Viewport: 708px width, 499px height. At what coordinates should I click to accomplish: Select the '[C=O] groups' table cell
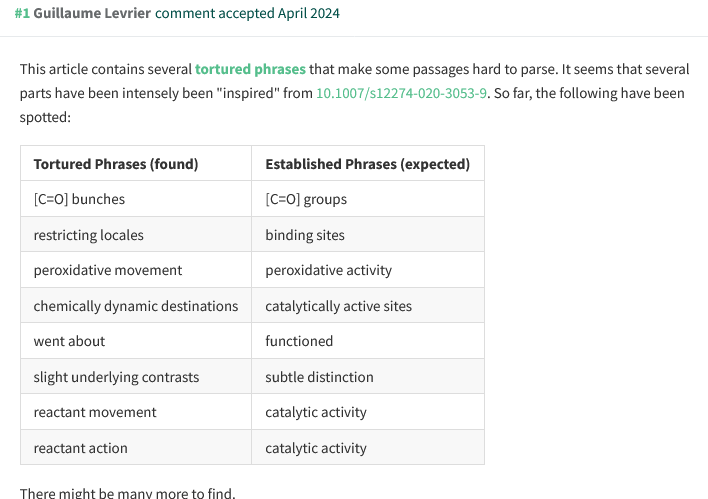pos(306,199)
